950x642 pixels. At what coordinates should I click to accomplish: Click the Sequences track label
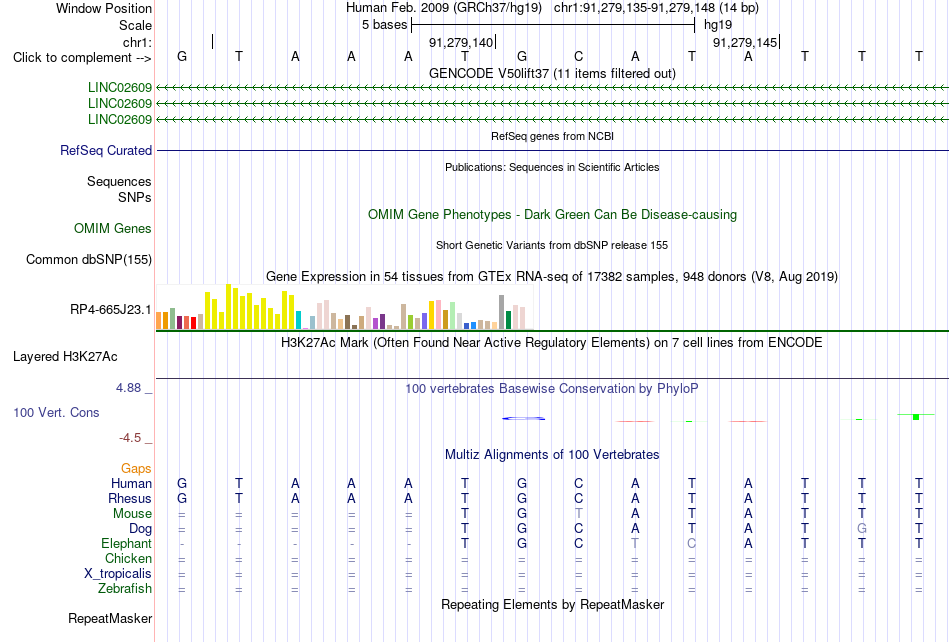(119, 182)
